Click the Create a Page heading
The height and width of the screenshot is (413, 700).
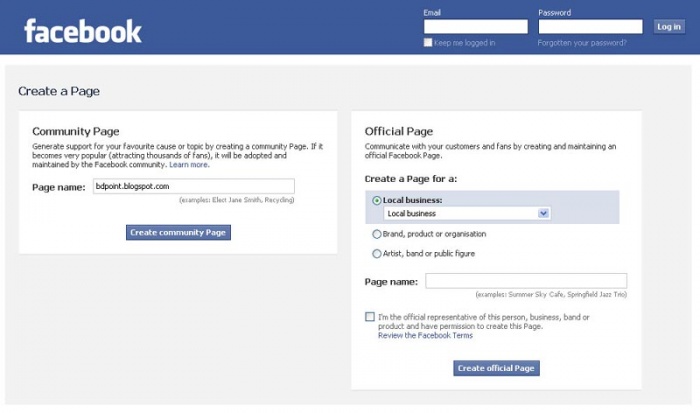click(59, 91)
